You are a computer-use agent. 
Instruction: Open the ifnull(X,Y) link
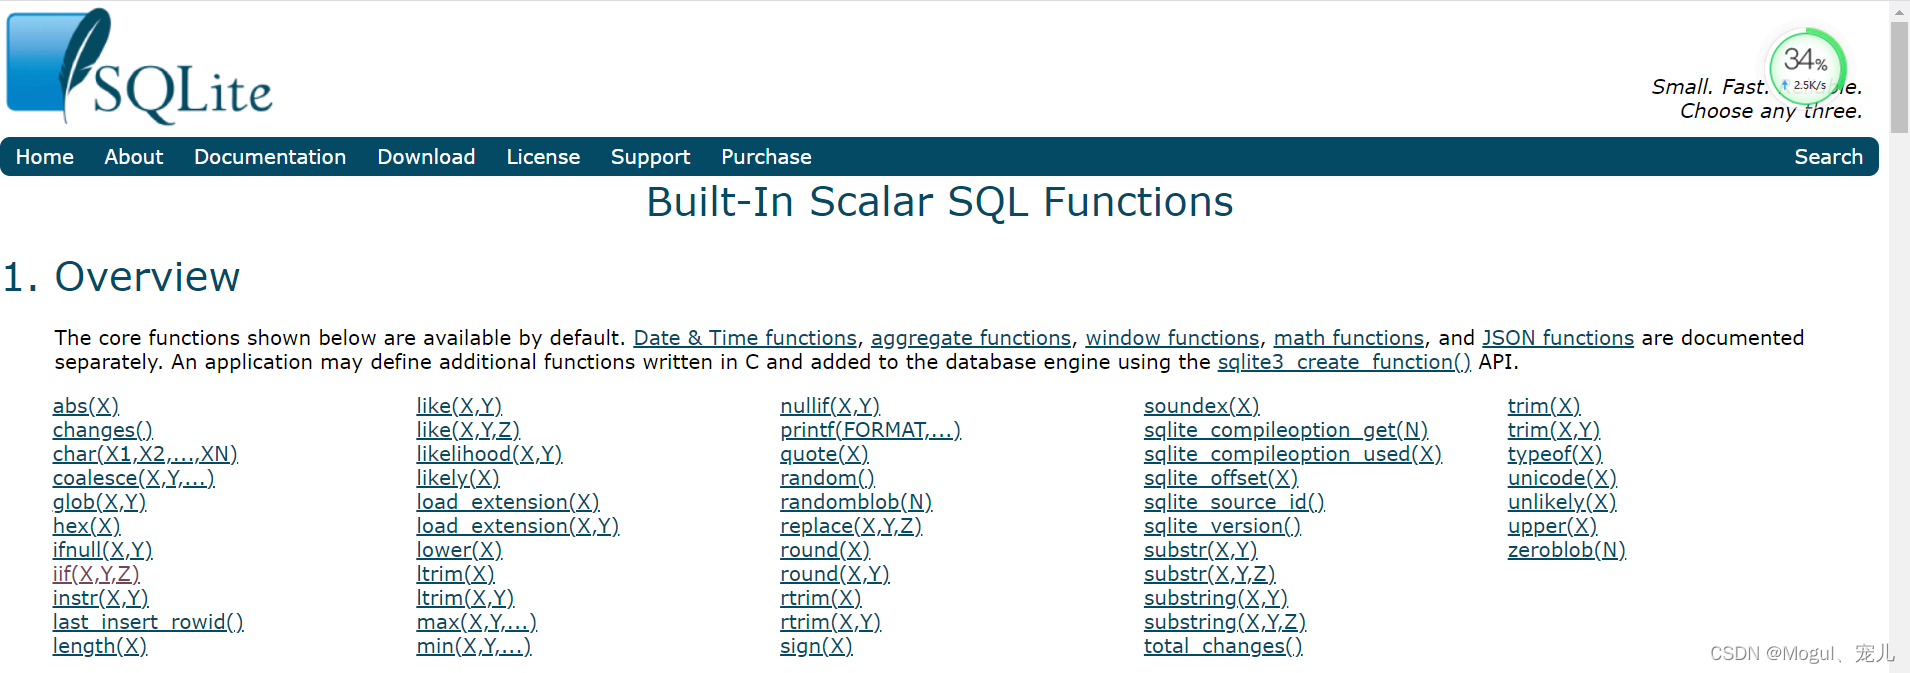click(103, 550)
